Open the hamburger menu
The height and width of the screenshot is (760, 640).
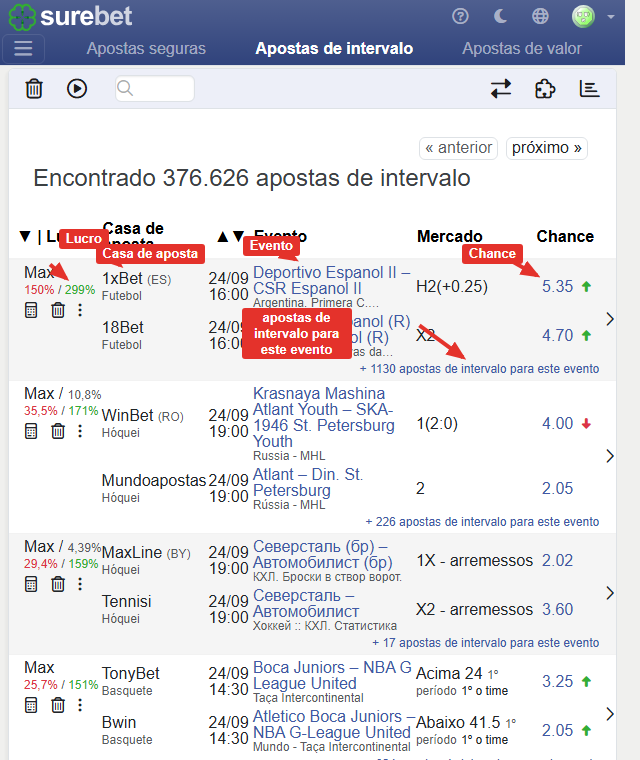pos(23,48)
